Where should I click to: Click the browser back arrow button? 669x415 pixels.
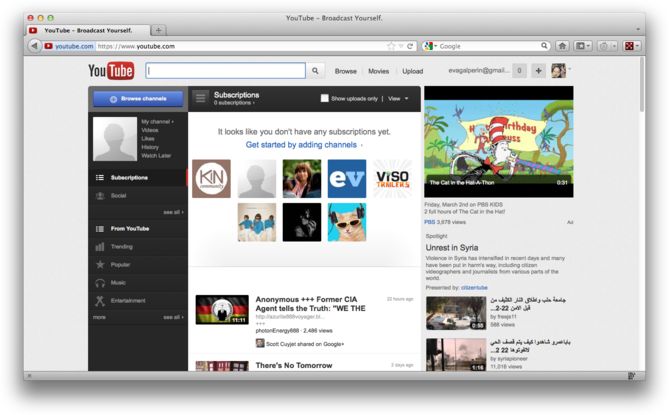35,46
